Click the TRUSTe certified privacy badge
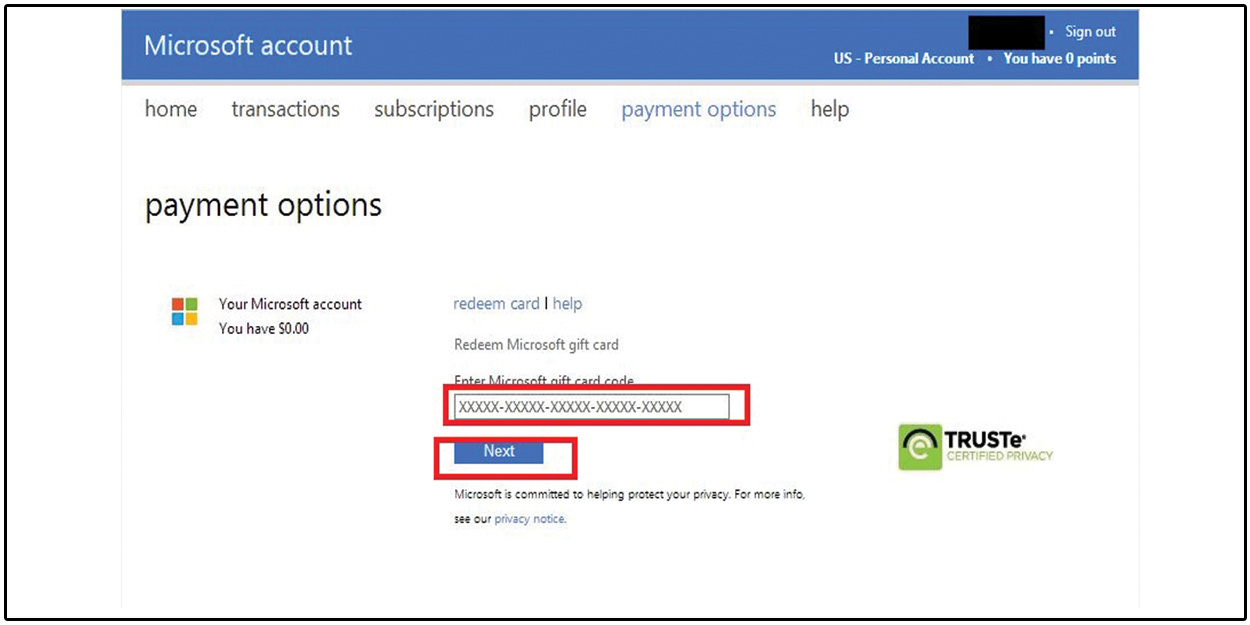The height and width of the screenshot is (625, 1250). point(976,447)
